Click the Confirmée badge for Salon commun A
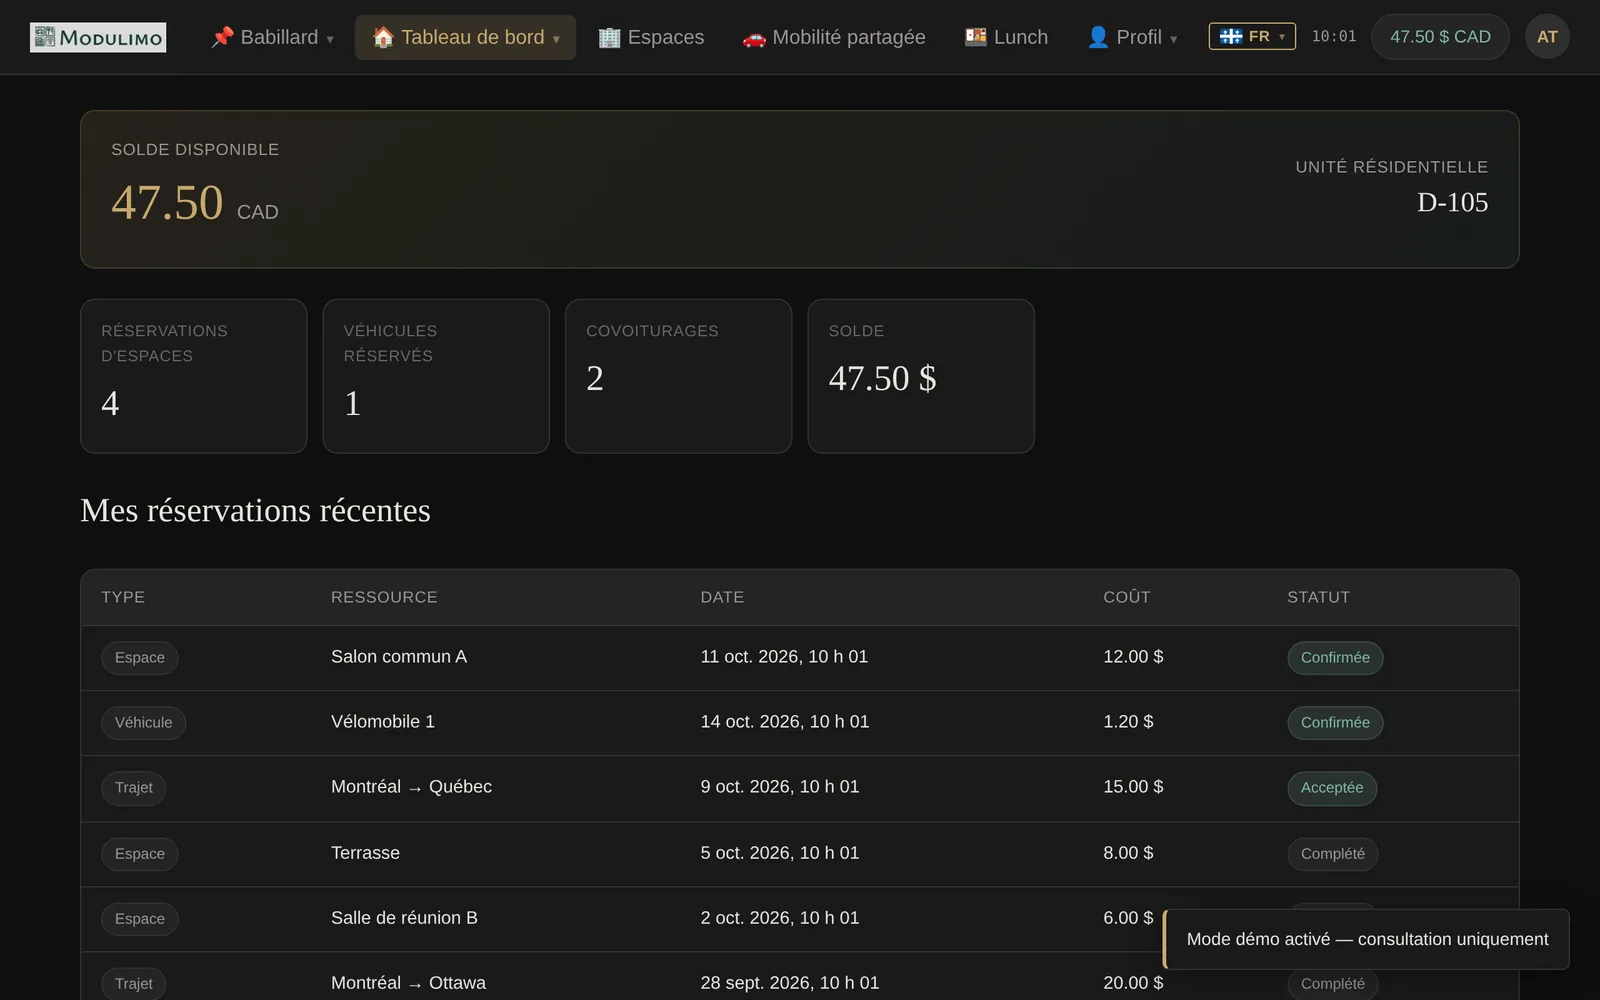 (x=1335, y=658)
